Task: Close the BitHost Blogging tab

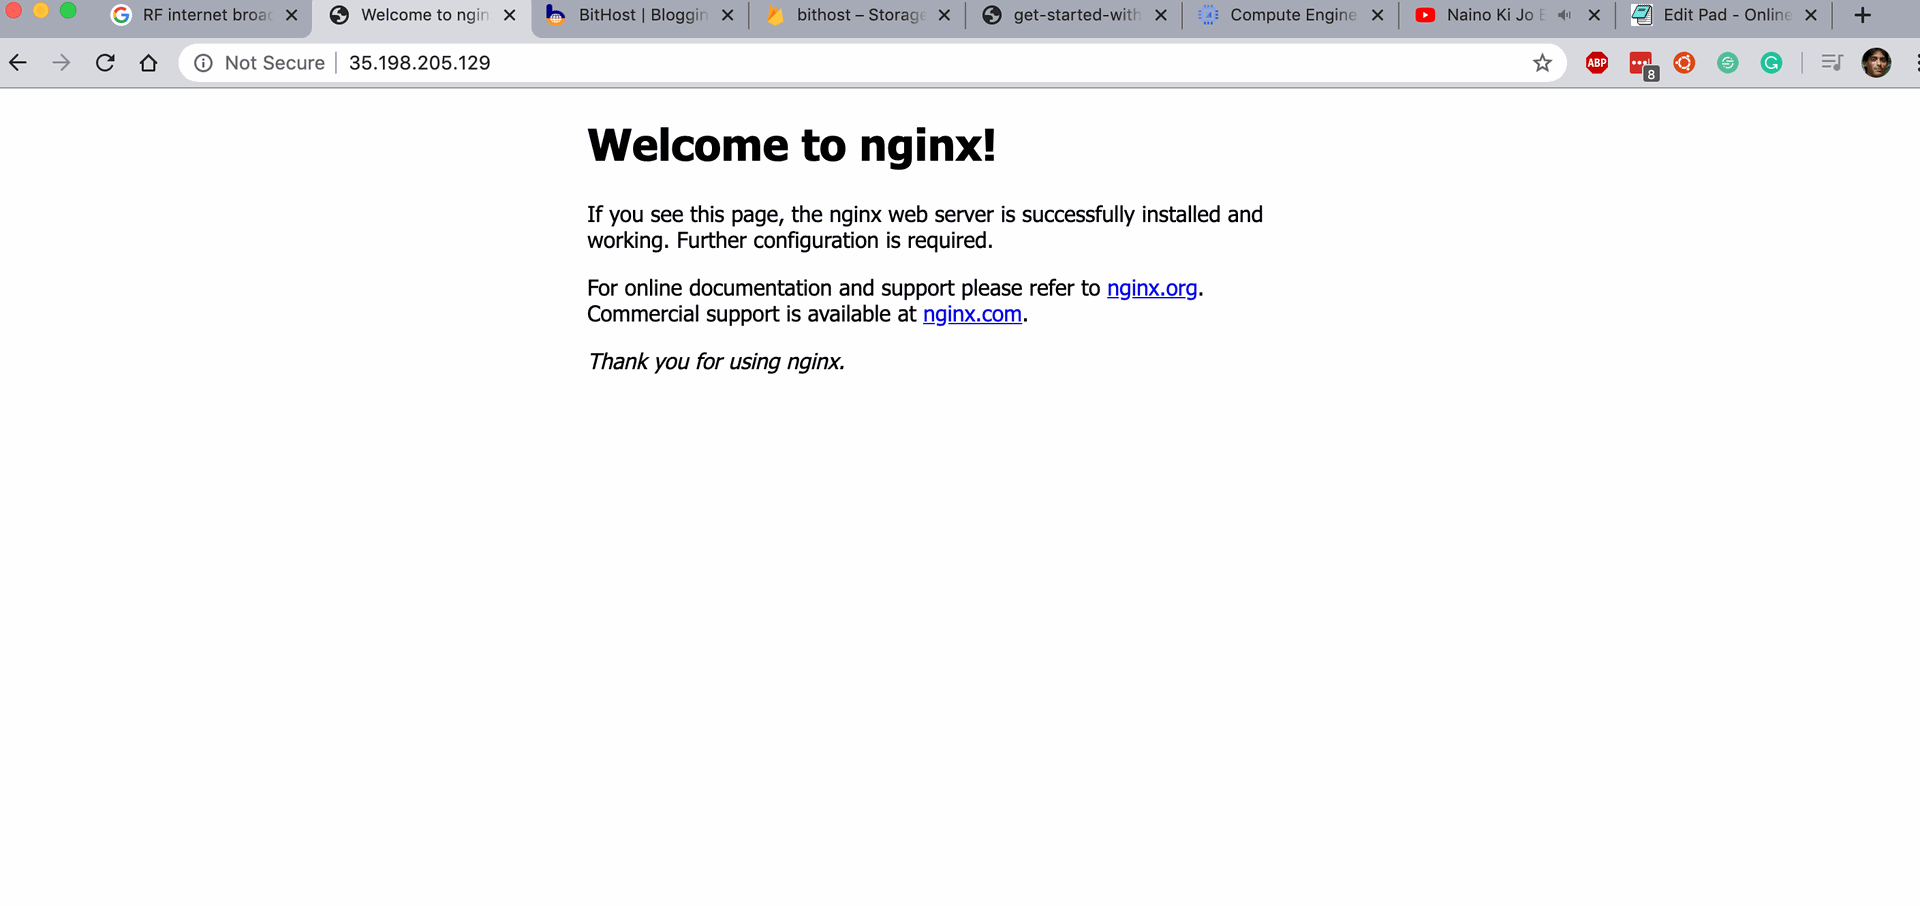Action: click(x=728, y=15)
